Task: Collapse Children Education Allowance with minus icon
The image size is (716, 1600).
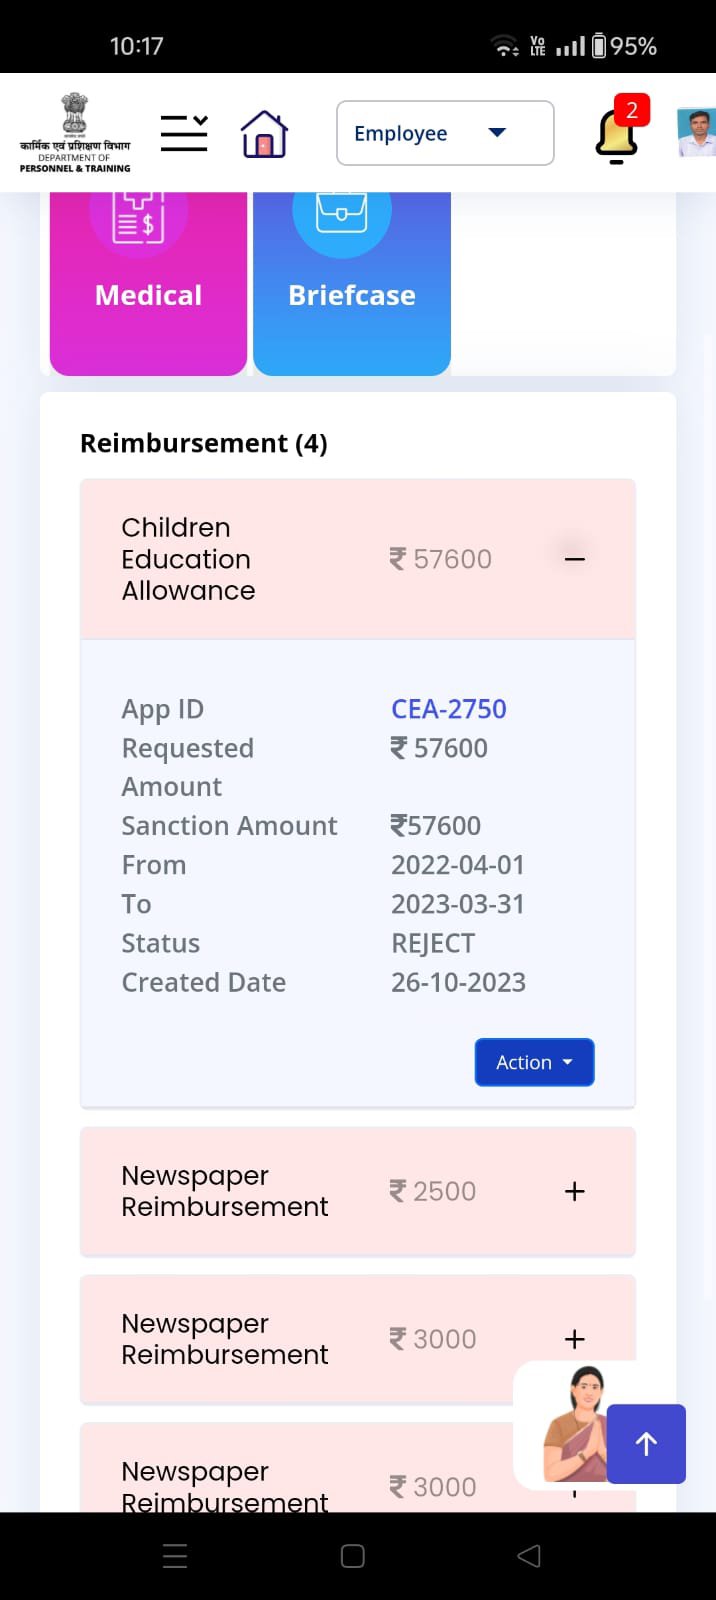Action: pyautogui.click(x=574, y=559)
